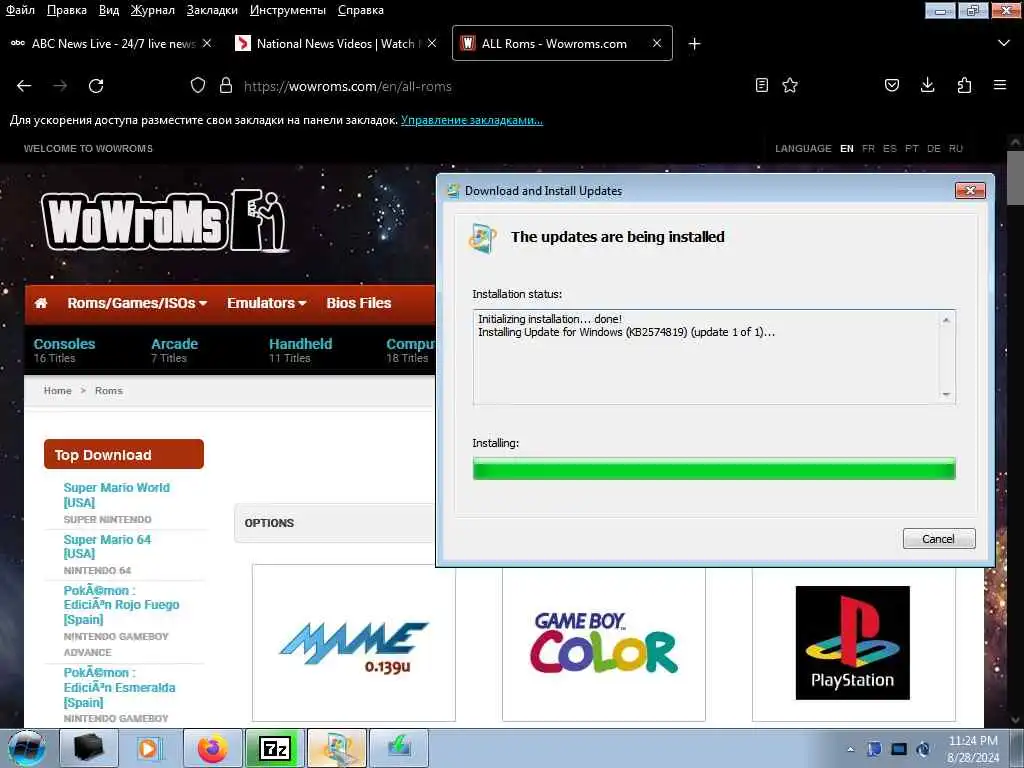
Task: Close the National News Videos tab
Action: [432, 43]
